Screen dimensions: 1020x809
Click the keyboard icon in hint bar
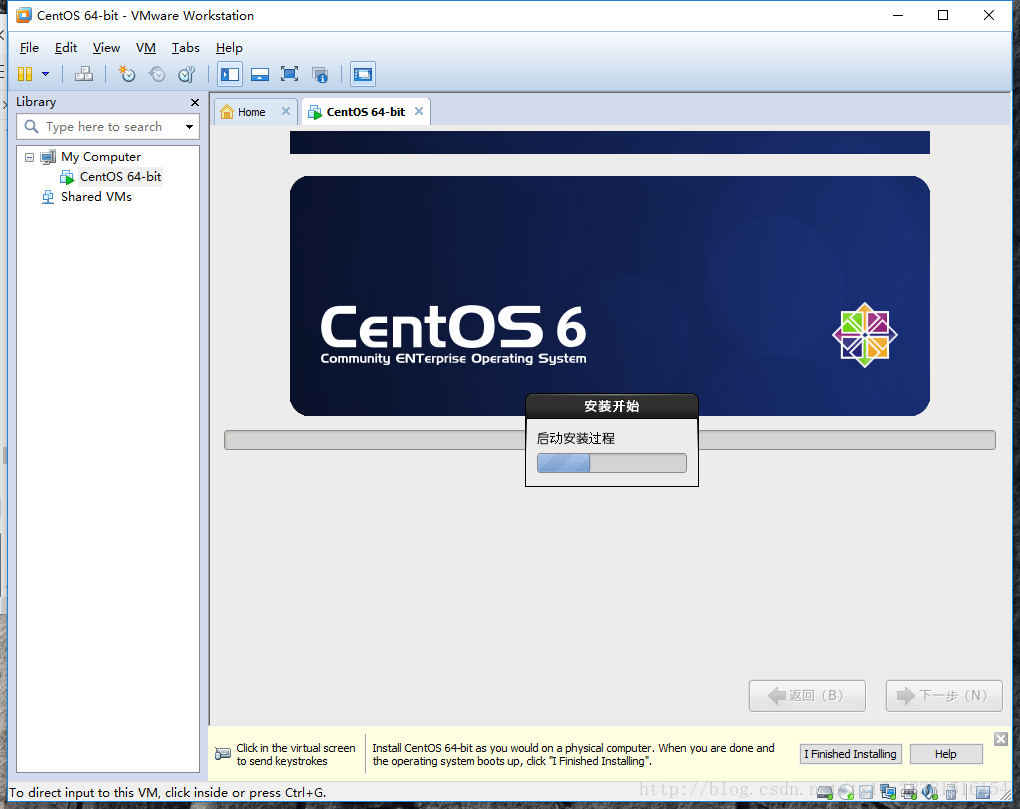coord(222,754)
